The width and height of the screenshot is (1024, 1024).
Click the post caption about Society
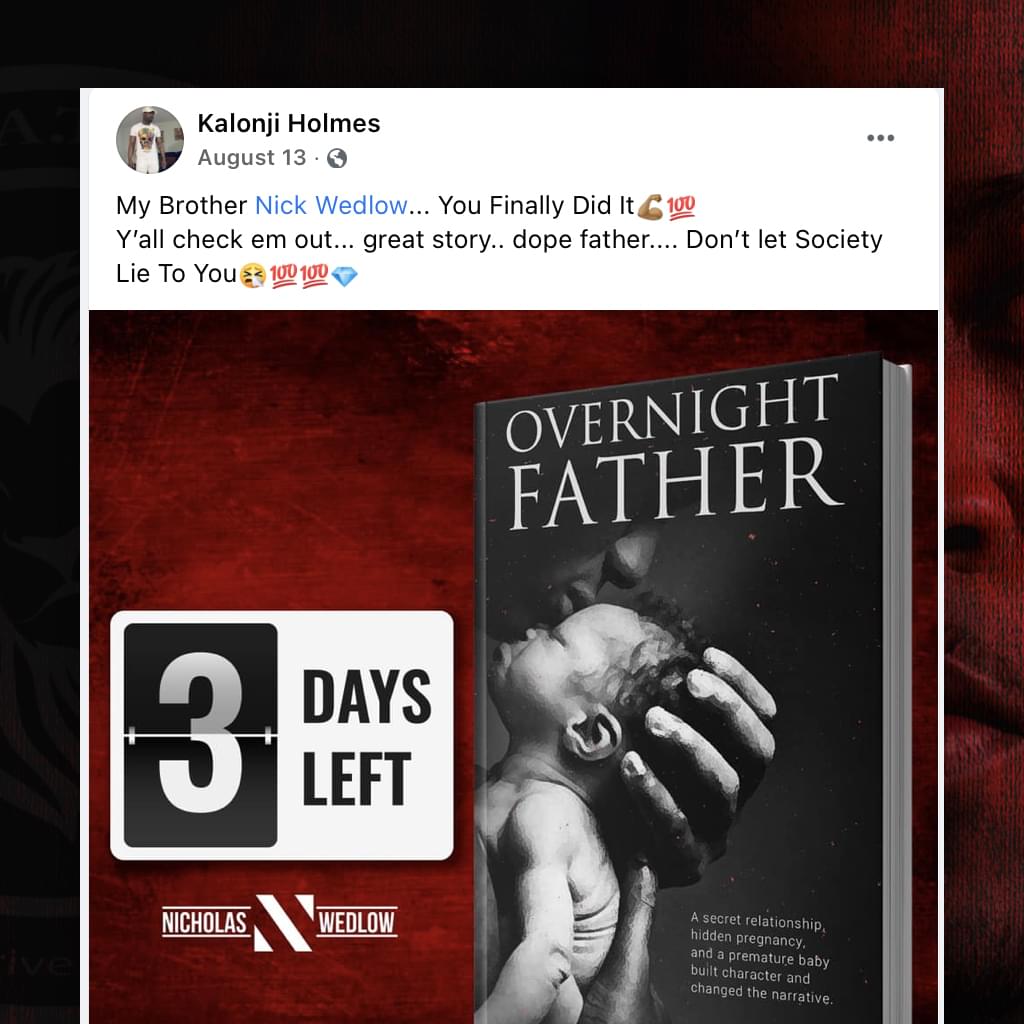(x=499, y=240)
